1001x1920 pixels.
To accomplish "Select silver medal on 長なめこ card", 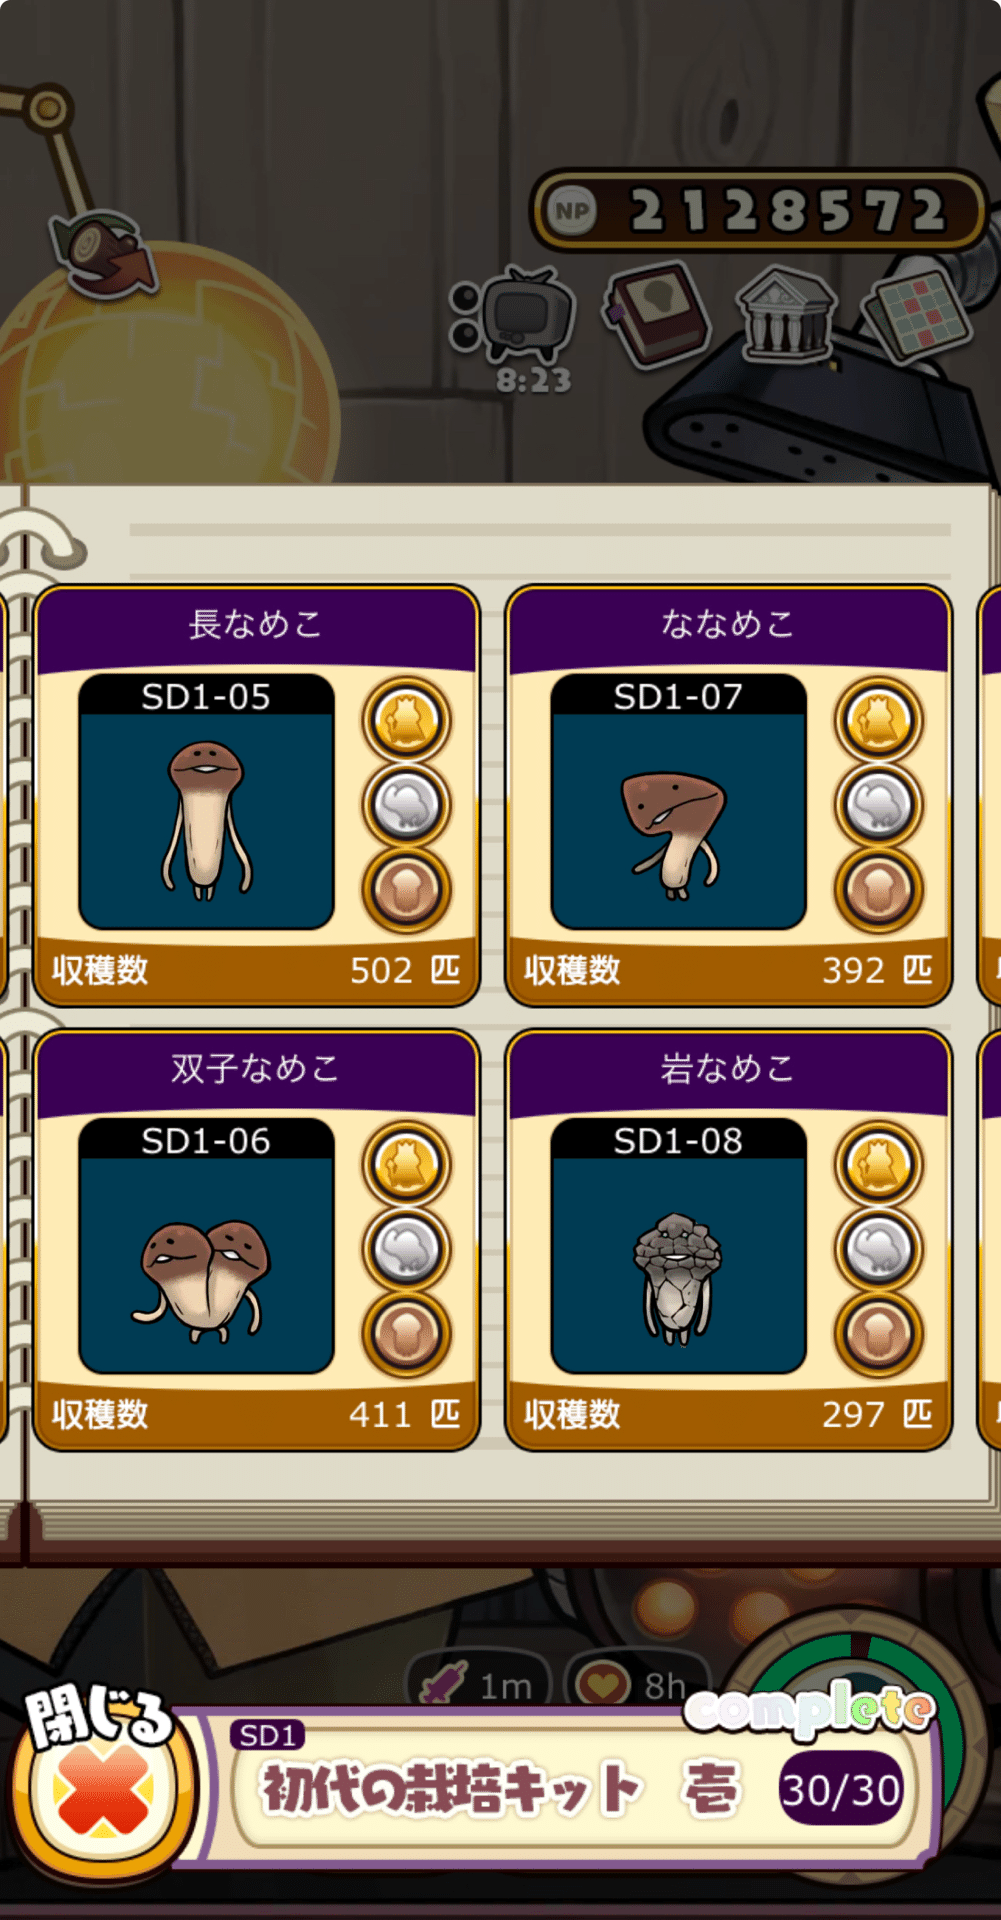I will click(x=406, y=805).
